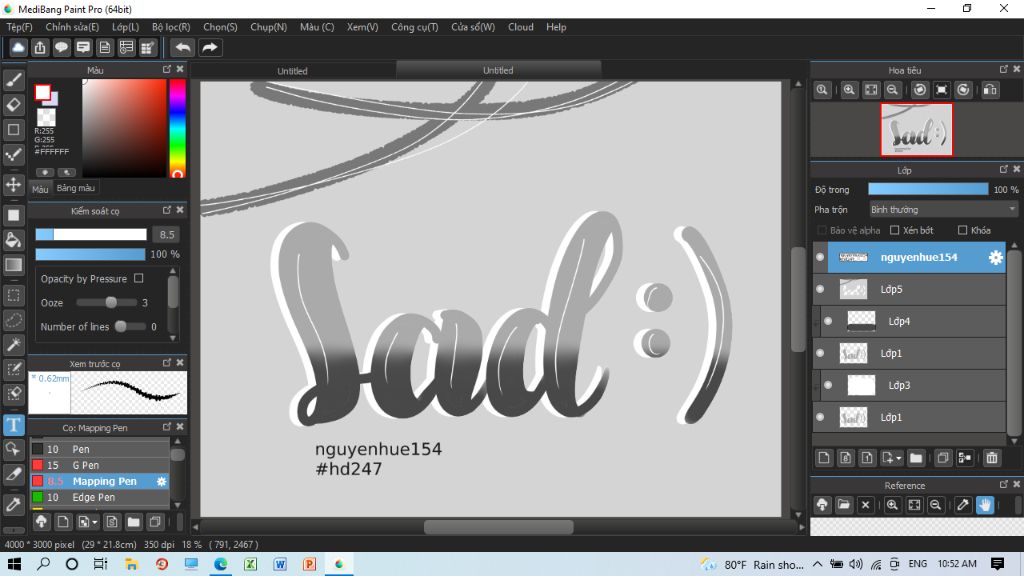Select the Brush tool in left toolbar
Screen dimensions: 1024x576
pyautogui.click(x=13, y=80)
